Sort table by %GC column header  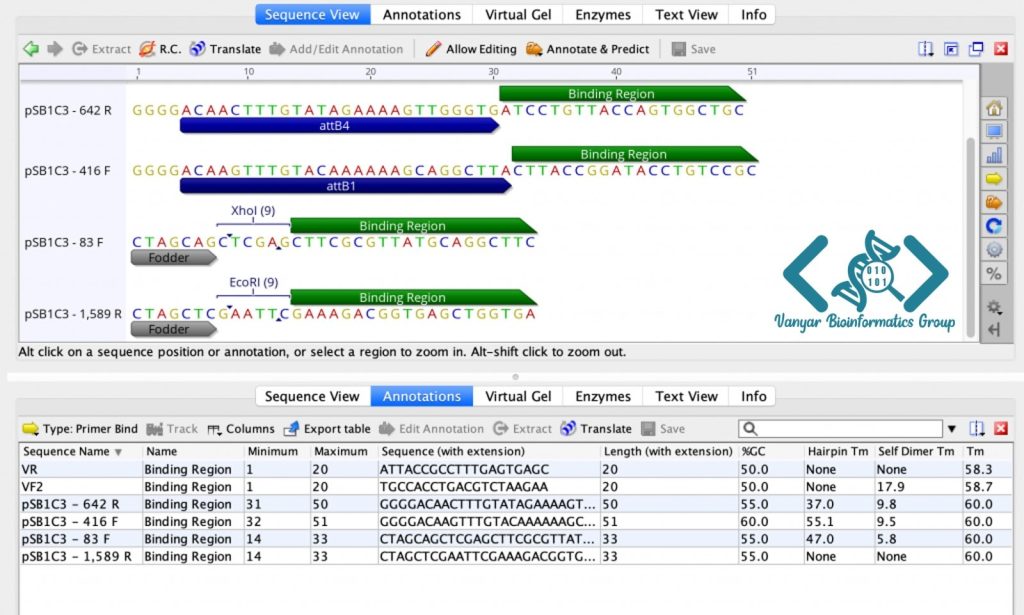(771, 452)
